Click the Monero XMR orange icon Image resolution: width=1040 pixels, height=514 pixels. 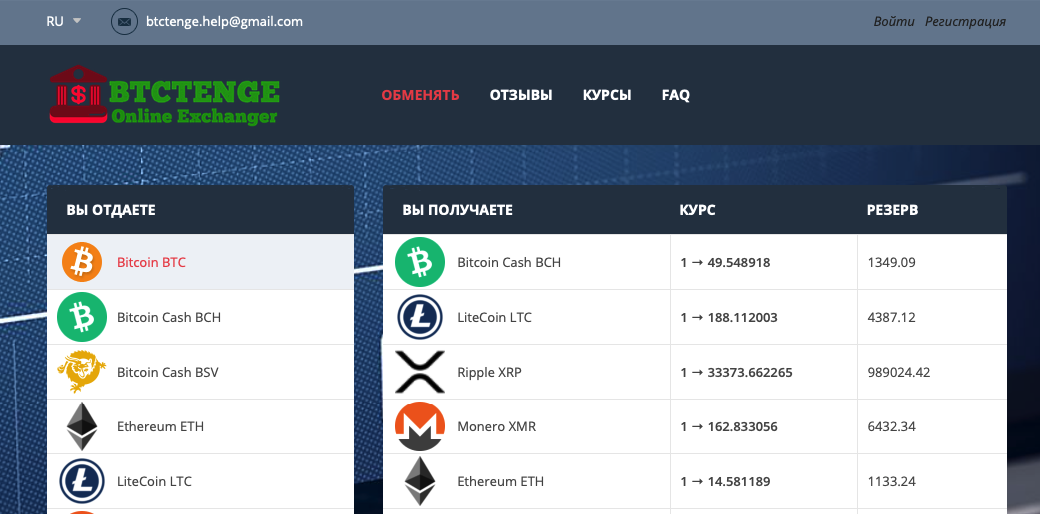click(x=419, y=426)
